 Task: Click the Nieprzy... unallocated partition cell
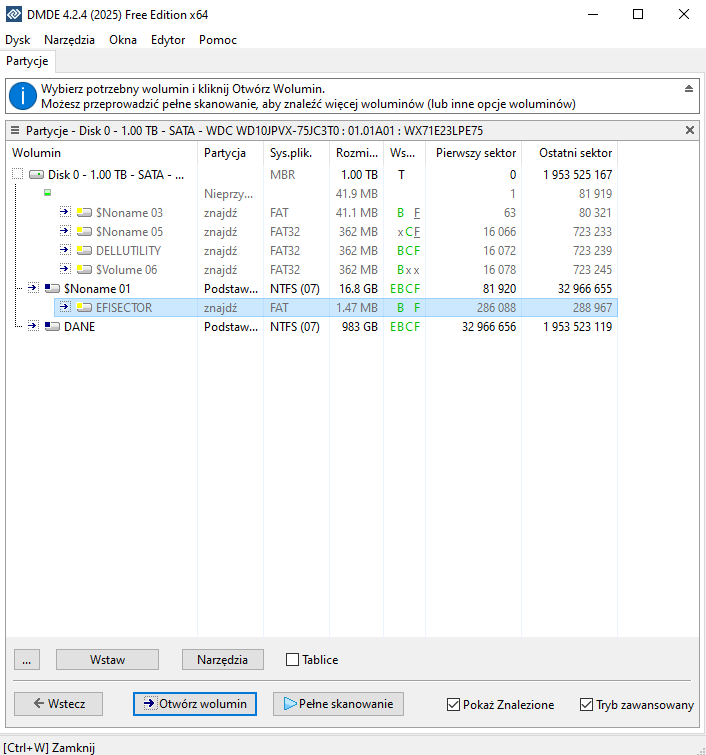pos(228,194)
